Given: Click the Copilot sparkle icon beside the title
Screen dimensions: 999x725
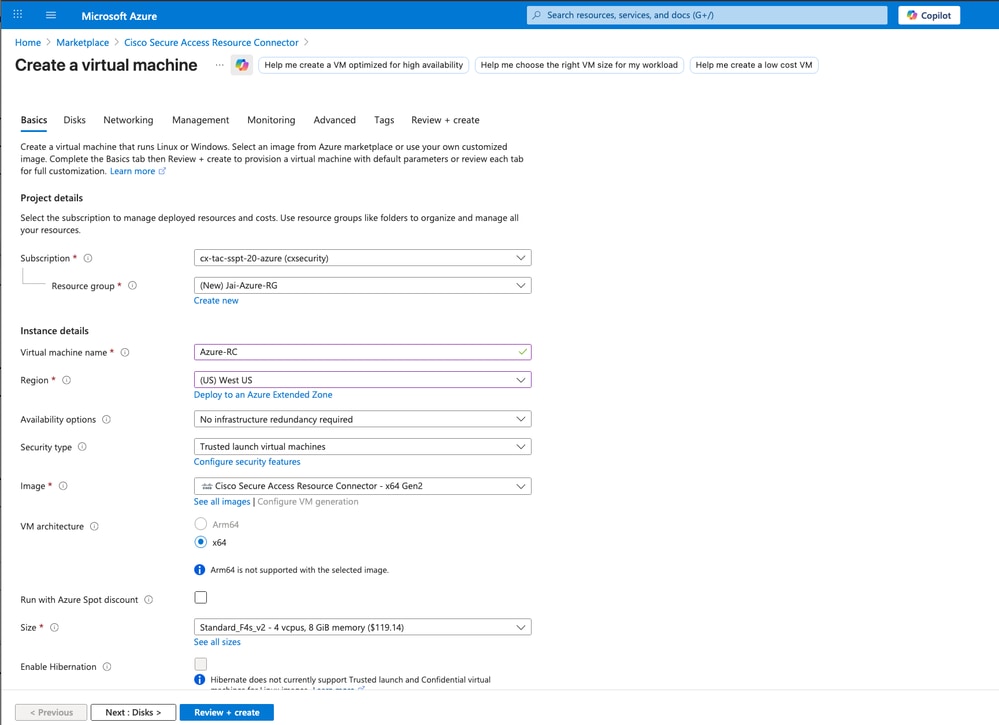Looking at the screenshot, I should pos(241,64).
